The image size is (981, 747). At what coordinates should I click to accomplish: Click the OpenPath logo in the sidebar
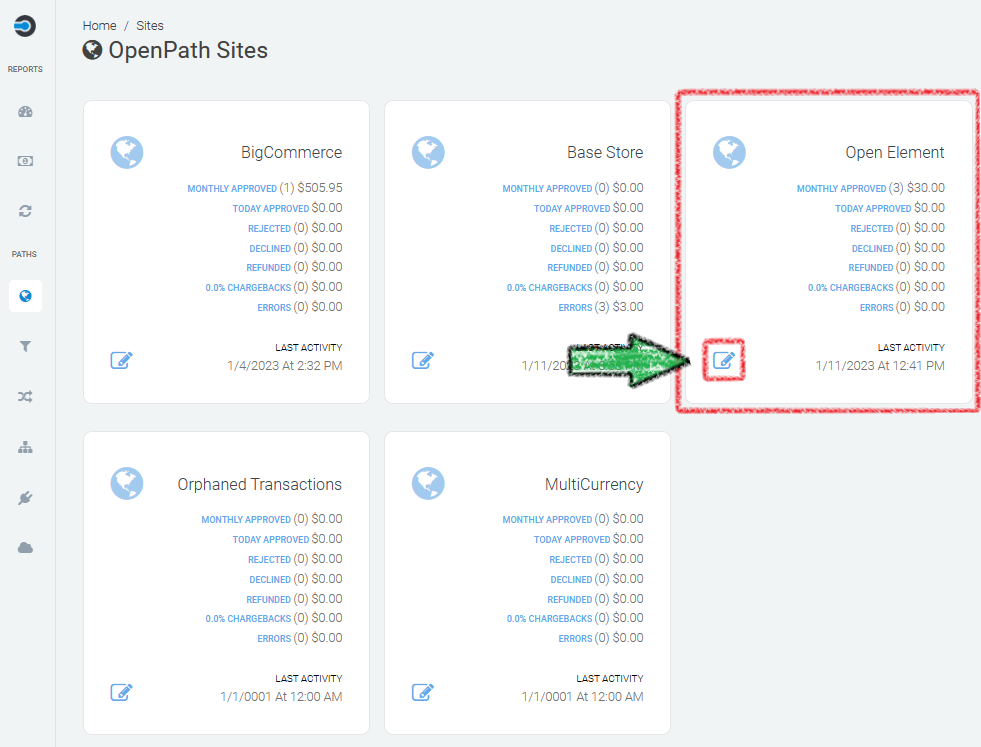tap(25, 27)
